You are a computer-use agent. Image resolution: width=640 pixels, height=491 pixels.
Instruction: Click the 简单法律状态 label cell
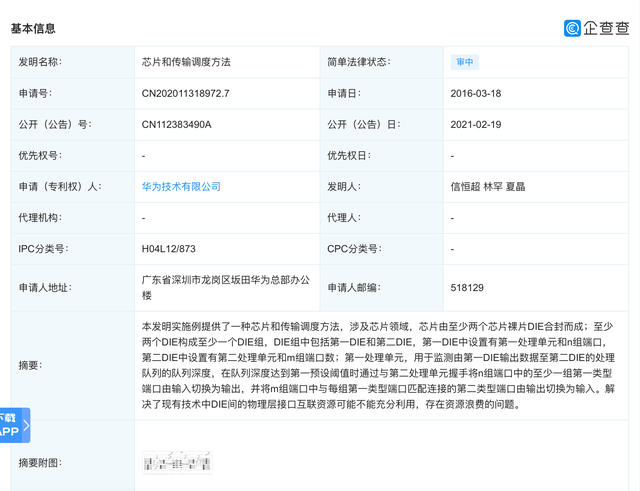click(x=382, y=62)
